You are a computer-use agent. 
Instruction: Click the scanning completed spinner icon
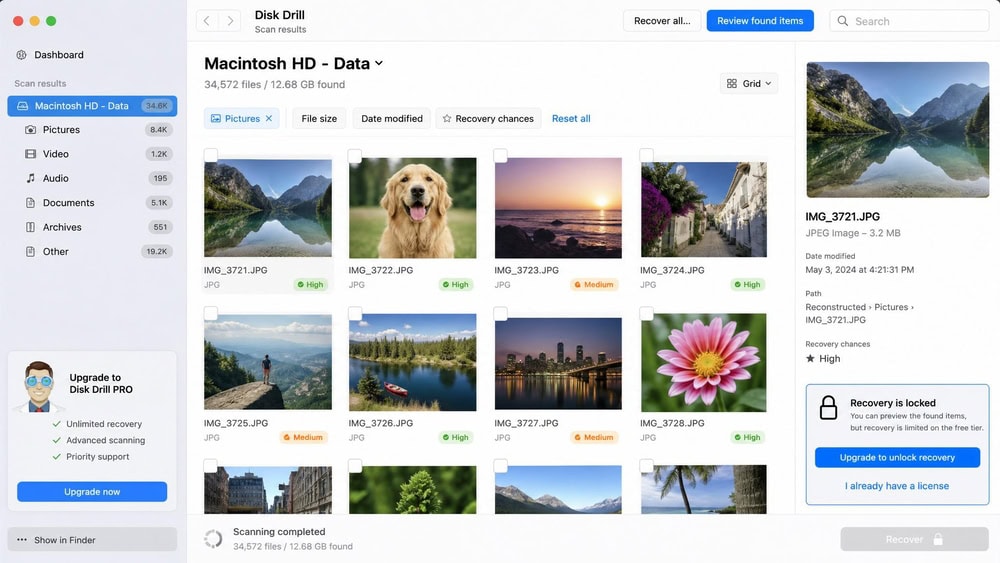coord(213,539)
